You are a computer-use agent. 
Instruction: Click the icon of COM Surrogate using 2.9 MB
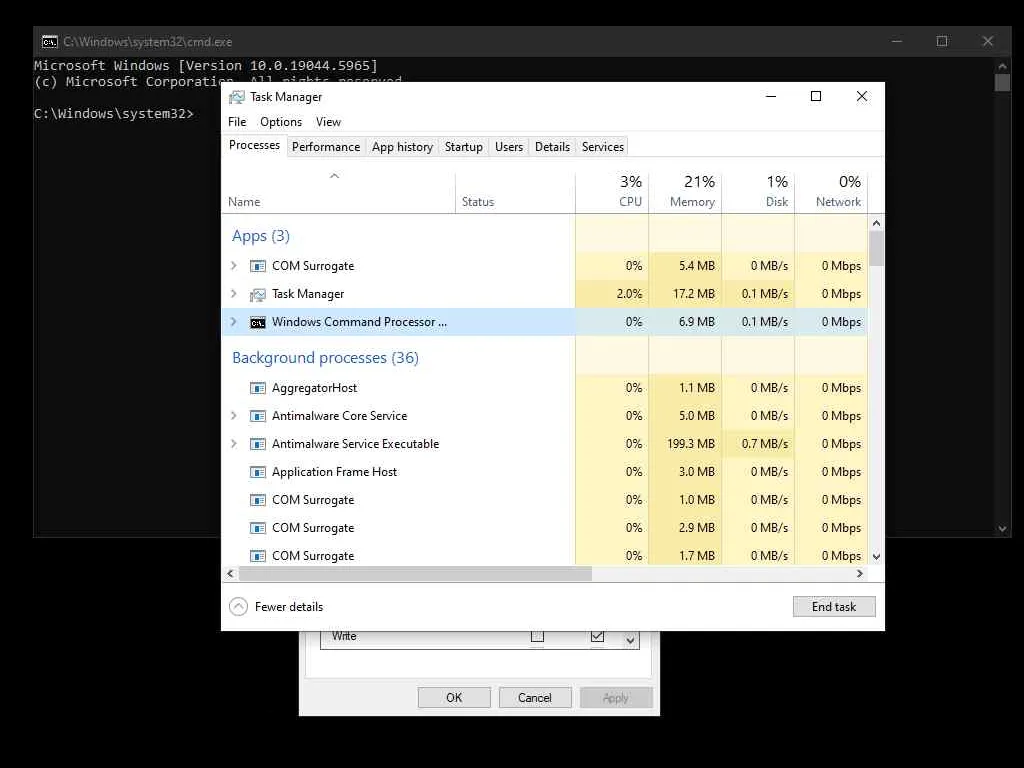pos(258,528)
